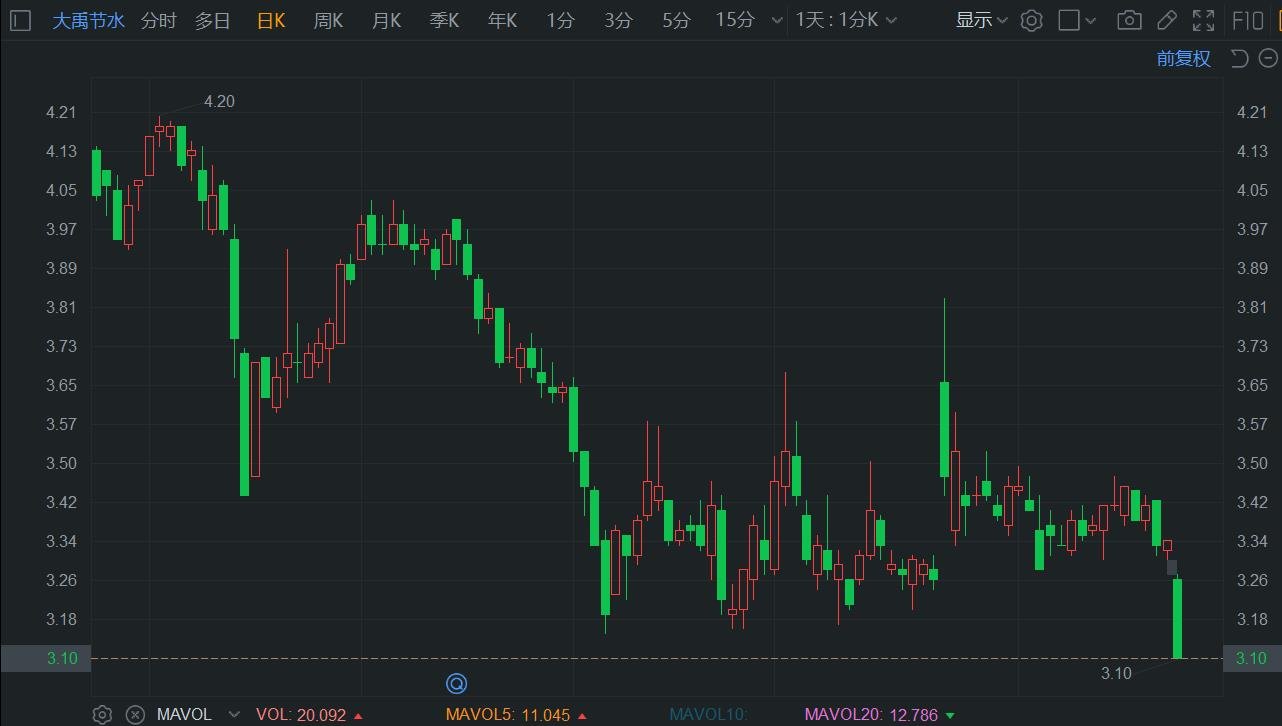This screenshot has width=1282, height=726.
Task: Enter fullscreen with the expand icon
Action: [x=1204, y=20]
